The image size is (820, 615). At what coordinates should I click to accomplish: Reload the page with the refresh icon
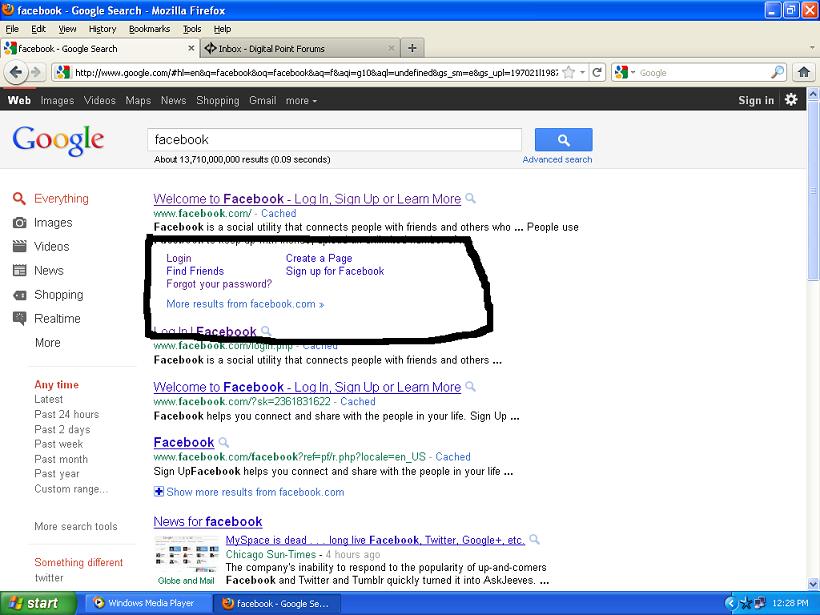[x=597, y=72]
